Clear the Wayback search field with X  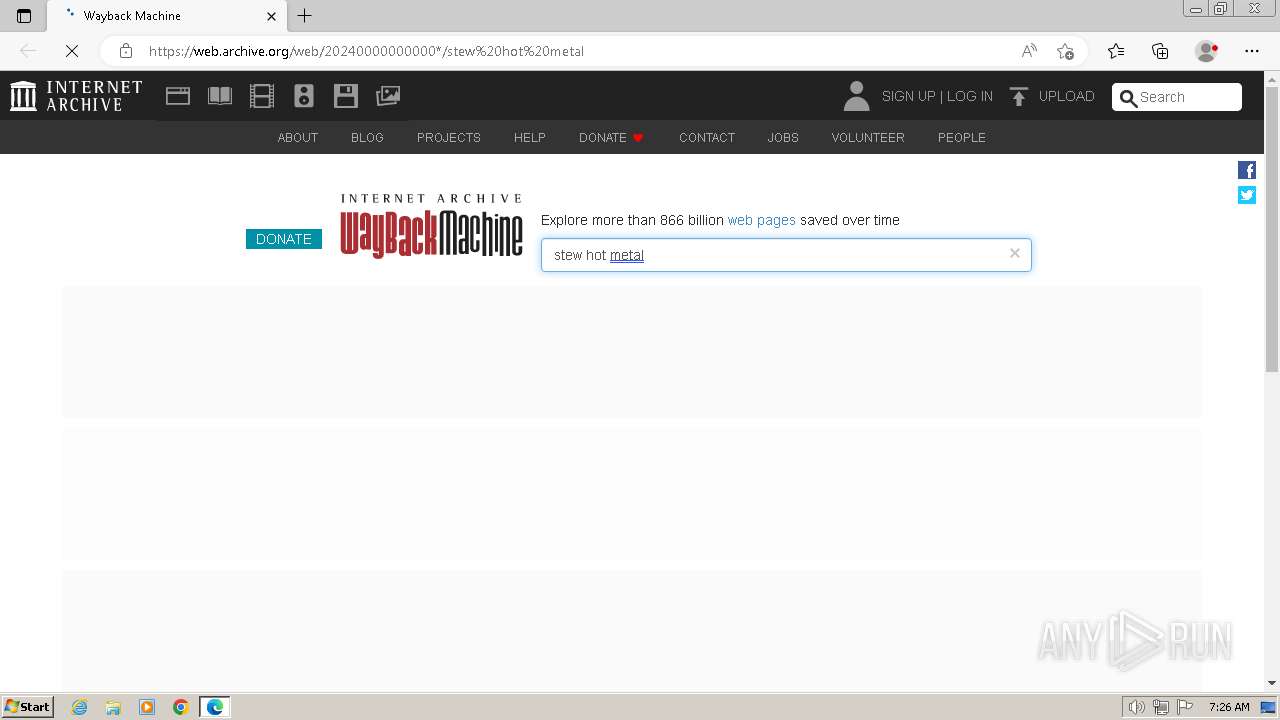(x=1015, y=253)
